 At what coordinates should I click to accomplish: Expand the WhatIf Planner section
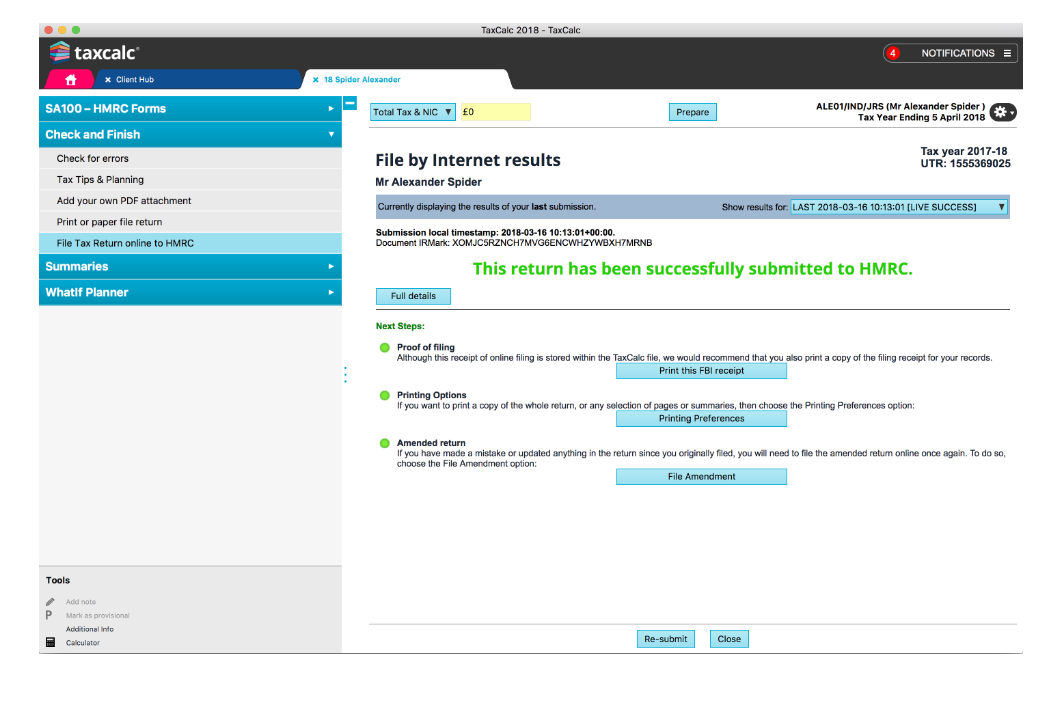190,292
